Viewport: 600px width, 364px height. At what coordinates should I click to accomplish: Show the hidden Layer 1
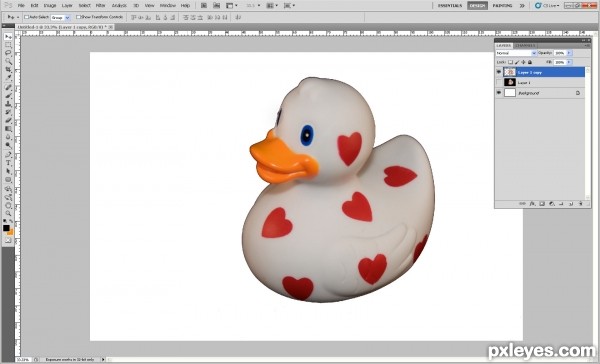click(499, 82)
